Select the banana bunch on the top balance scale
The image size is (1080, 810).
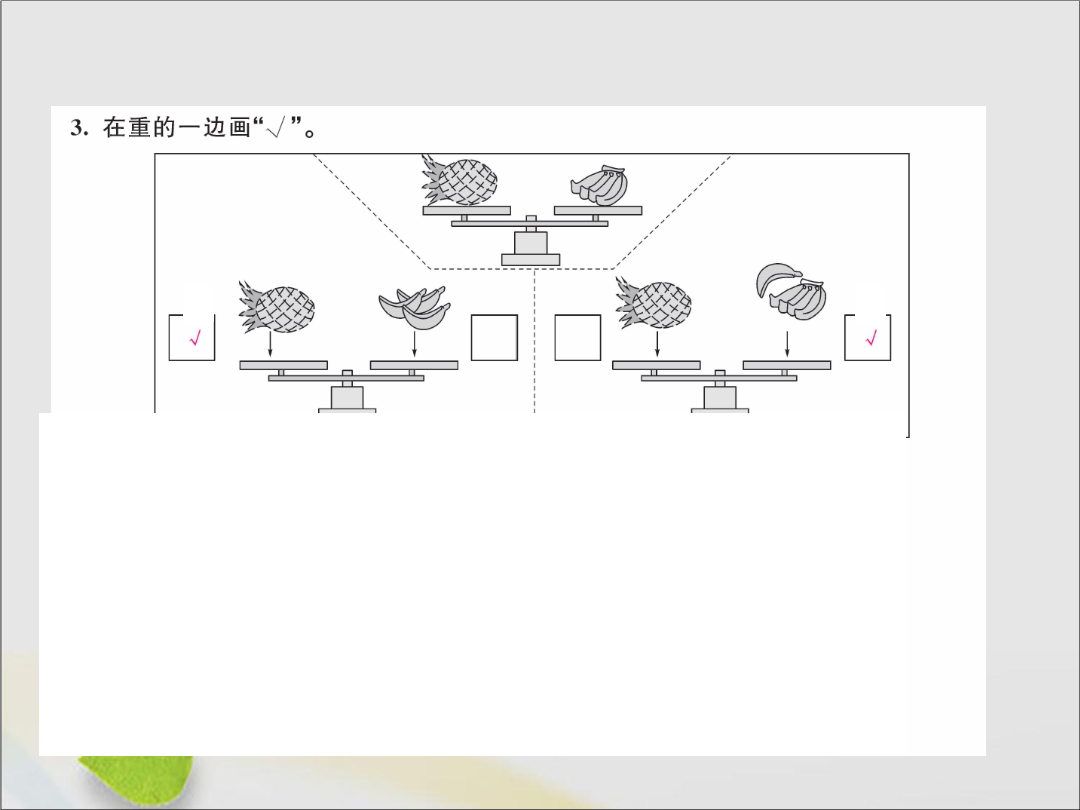pos(600,186)
